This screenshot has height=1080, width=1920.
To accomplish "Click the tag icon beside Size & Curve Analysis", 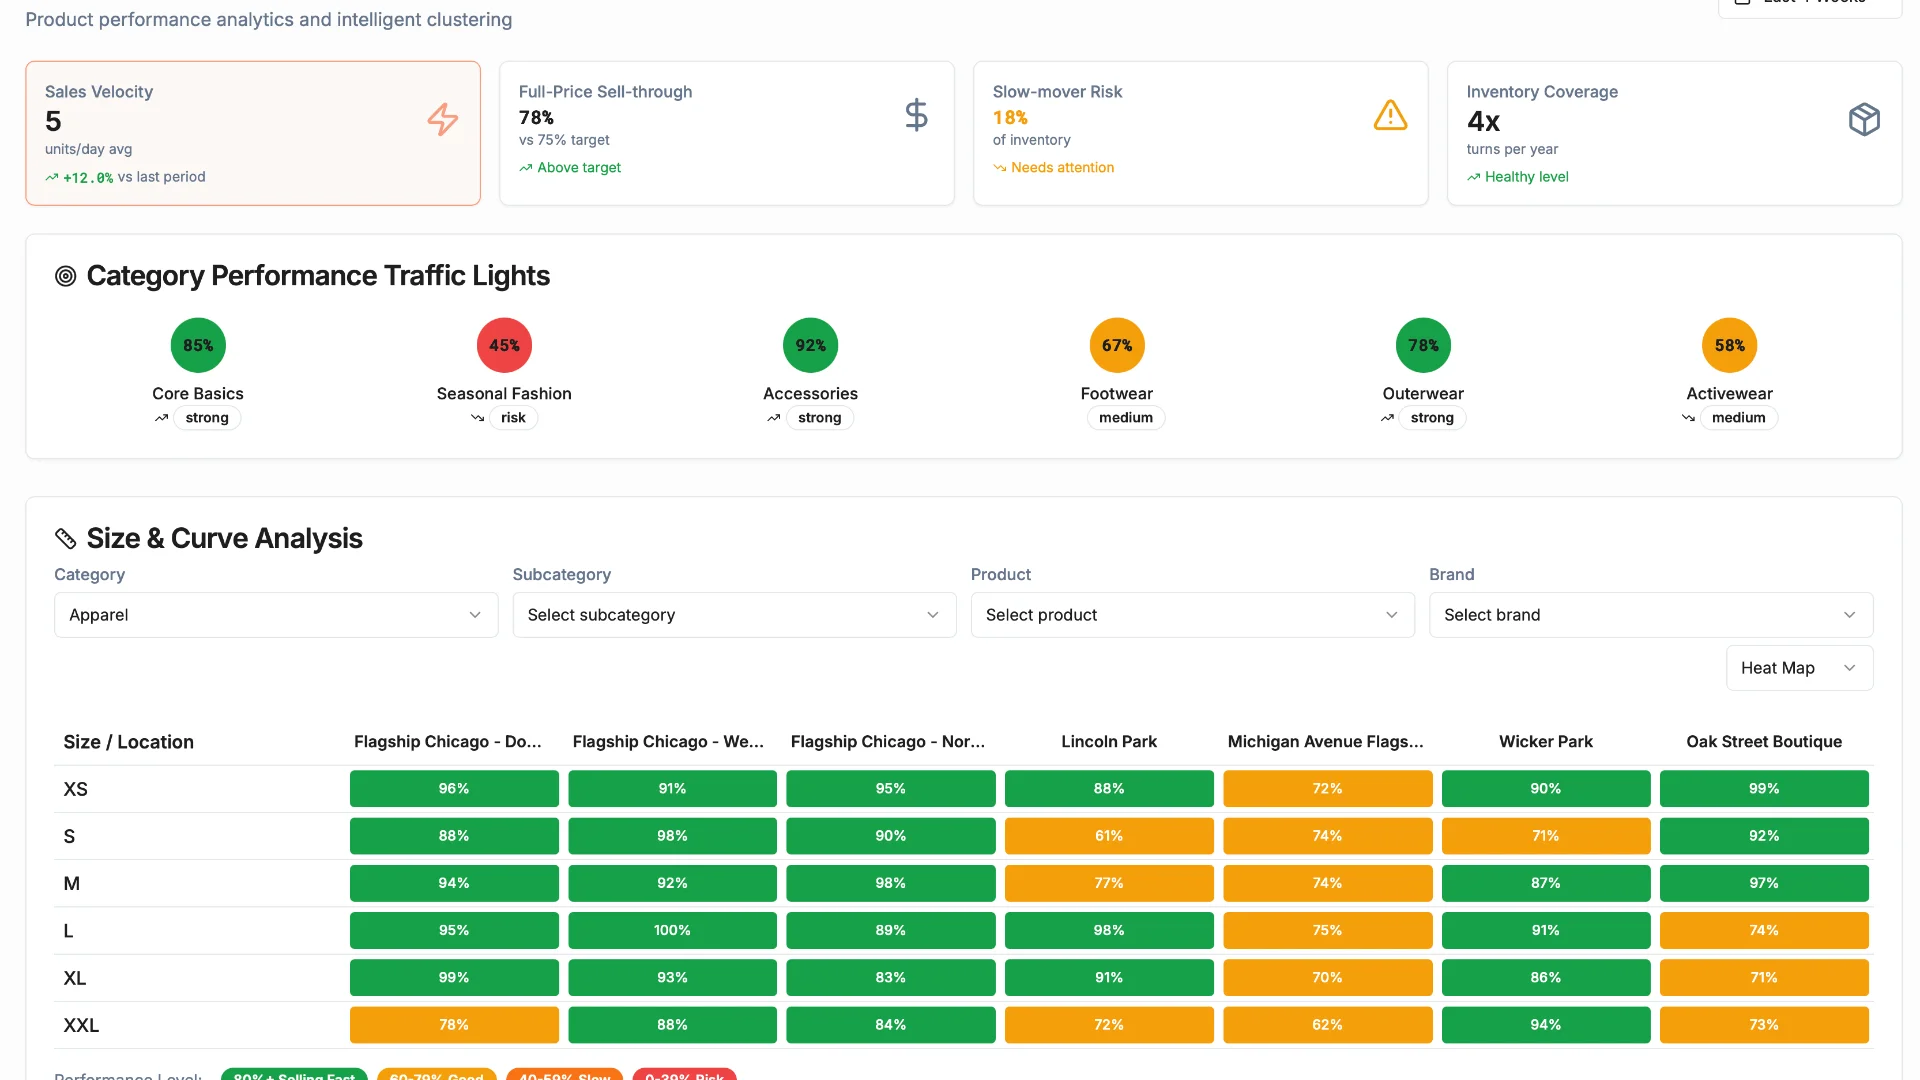I will click(x=65, y=538).
